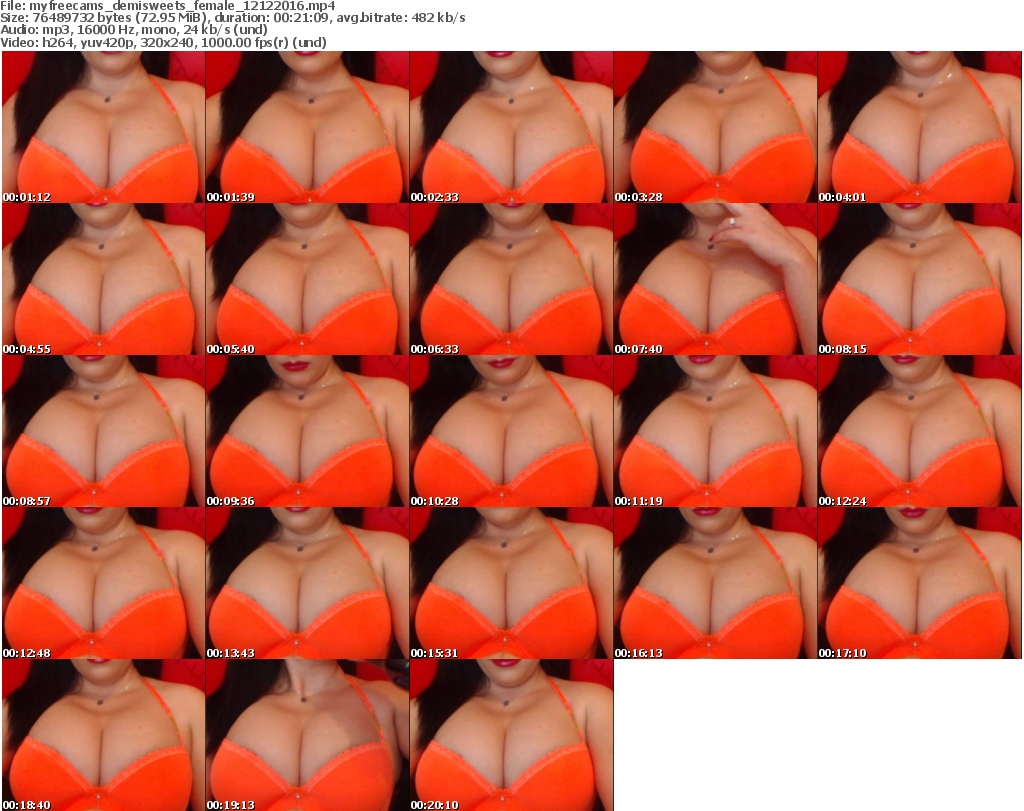
Task: Select the frame at 00:10:28
Action: 511,431
